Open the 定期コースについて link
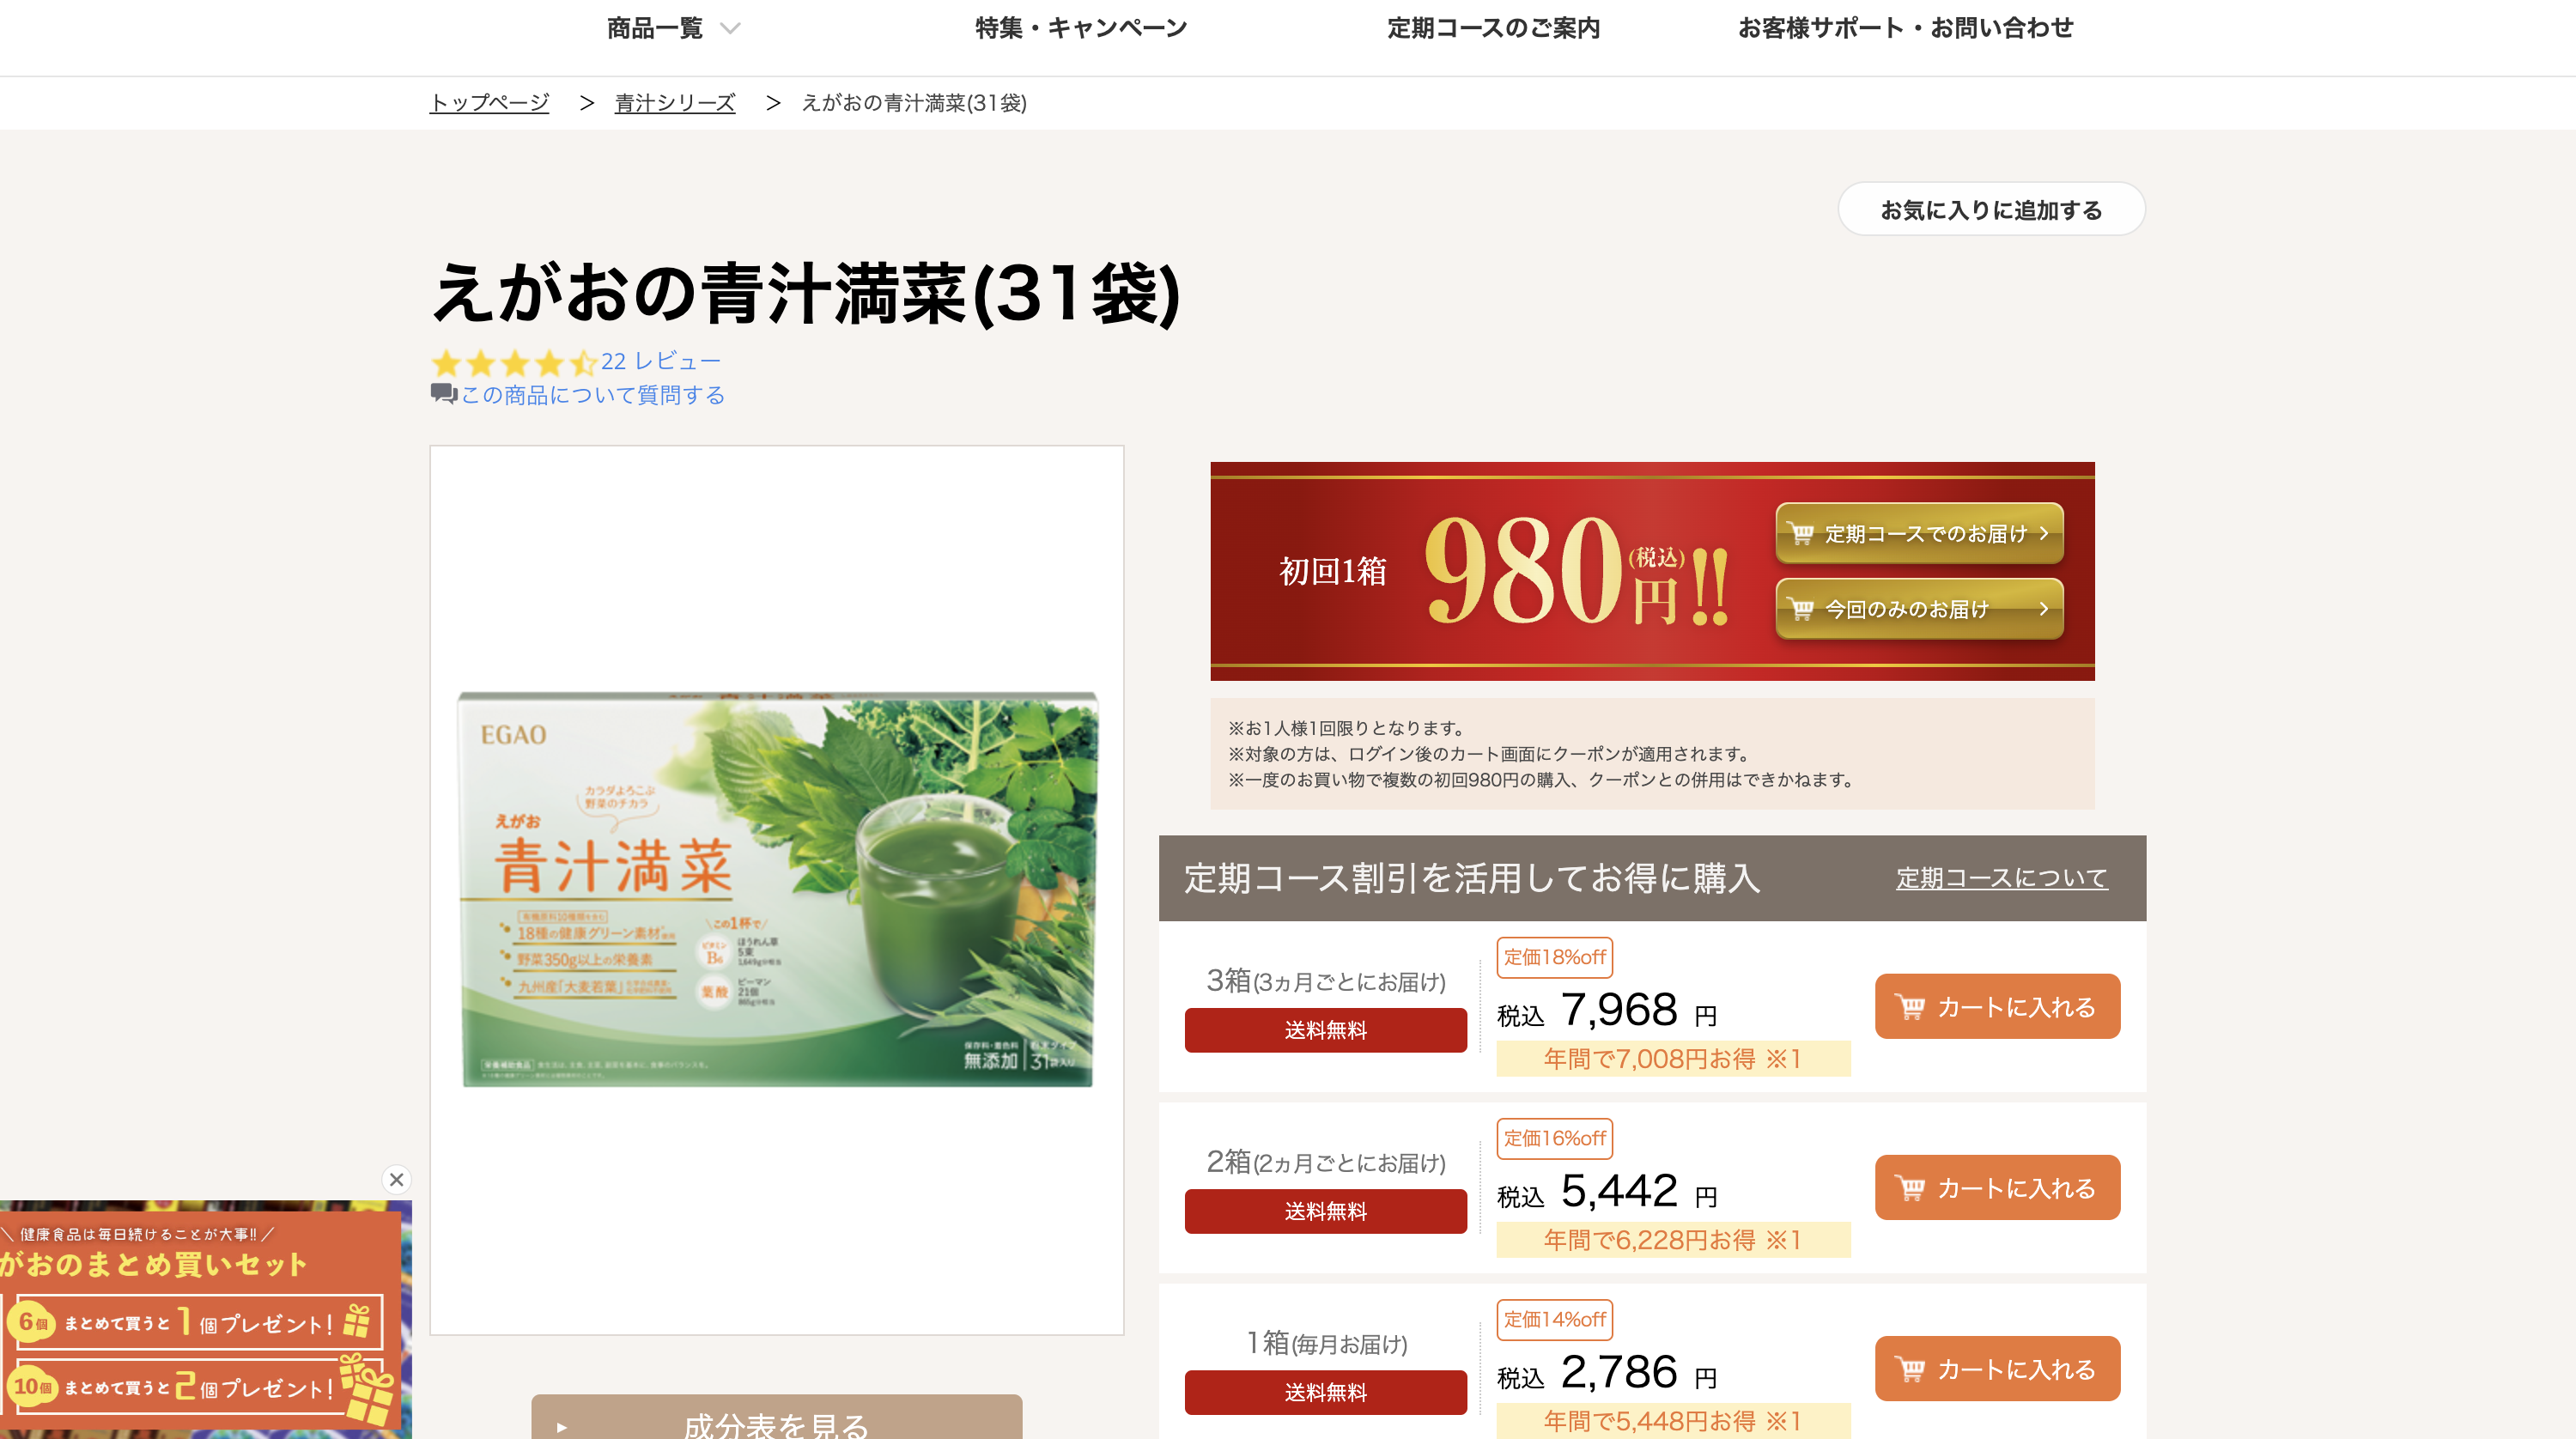 (2001, 878)
